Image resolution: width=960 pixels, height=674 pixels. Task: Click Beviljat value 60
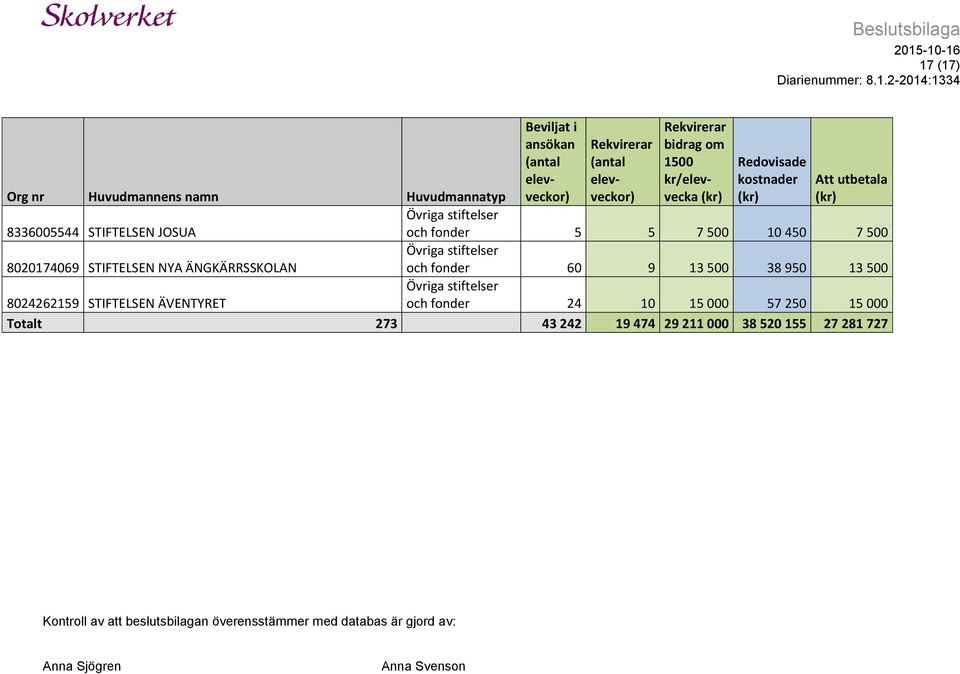[x=574, y=268]
